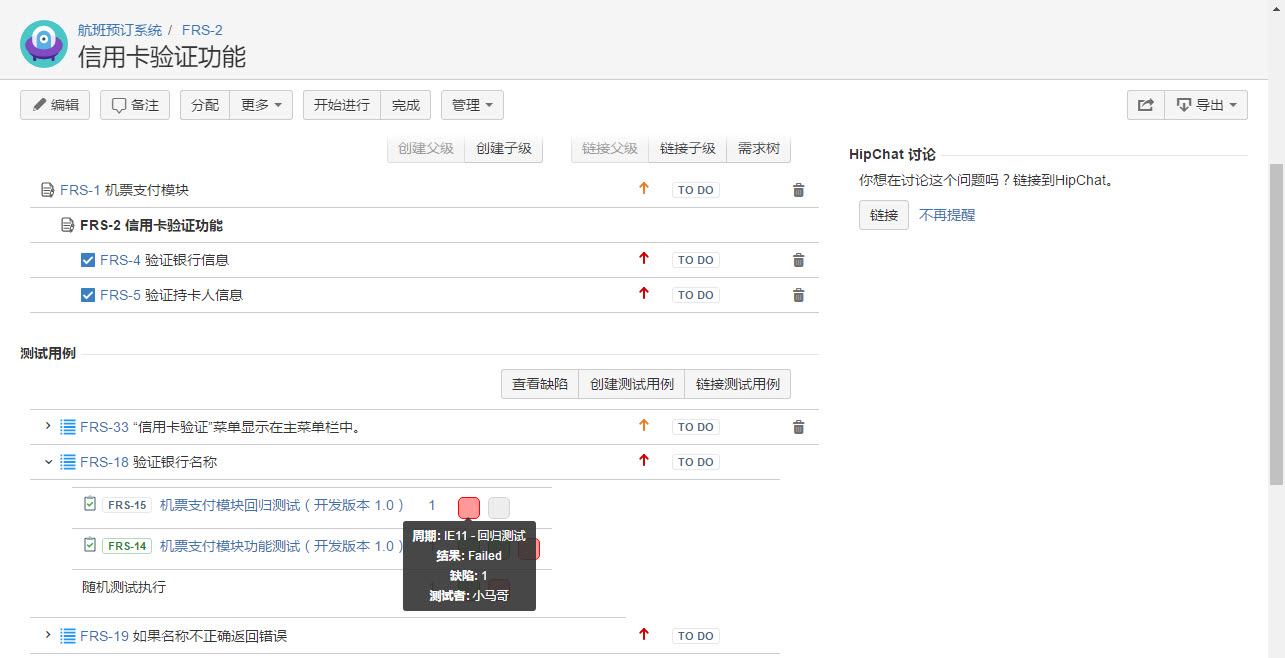Click the FRS-14 test plan clipboard icon
This screenshot has height=658, width=1285.
[x=90, y=546]
